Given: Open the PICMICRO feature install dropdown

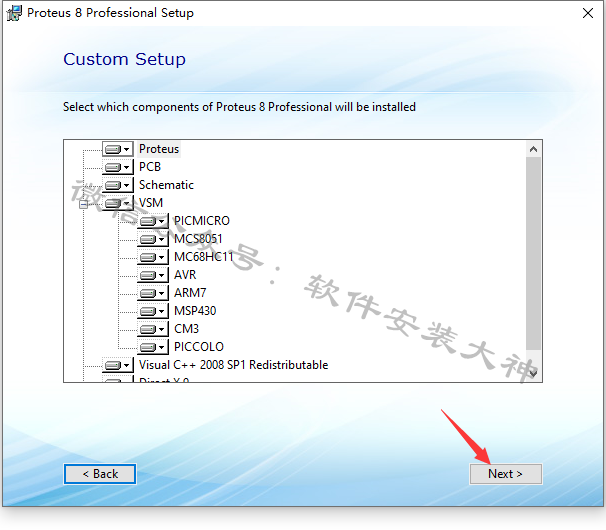Looking at the screenshot, I should click(153, 221).
